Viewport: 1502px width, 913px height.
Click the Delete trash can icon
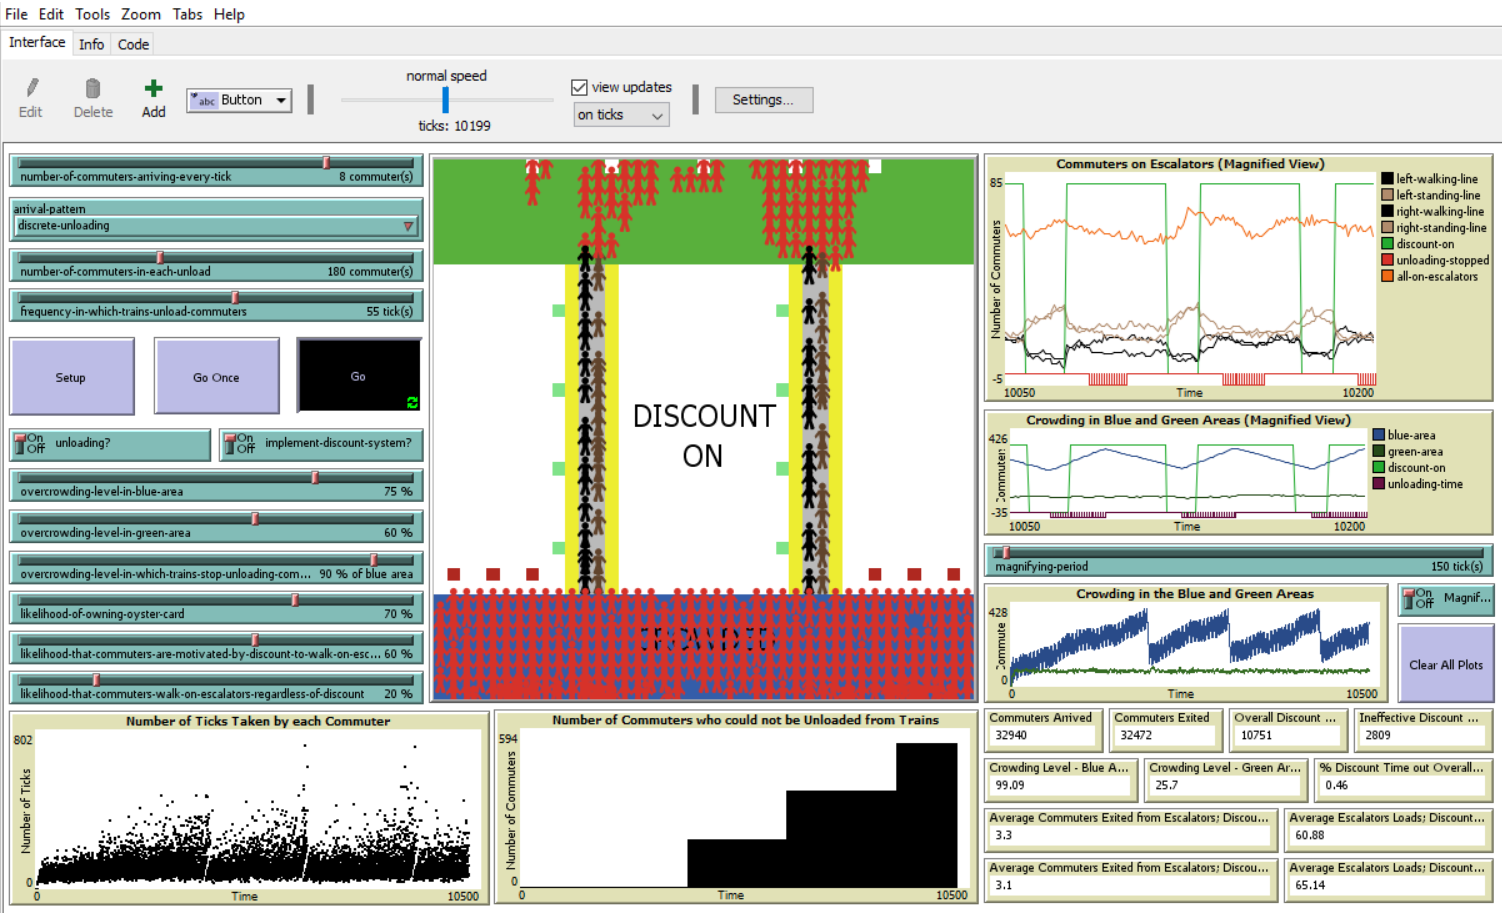93,89
